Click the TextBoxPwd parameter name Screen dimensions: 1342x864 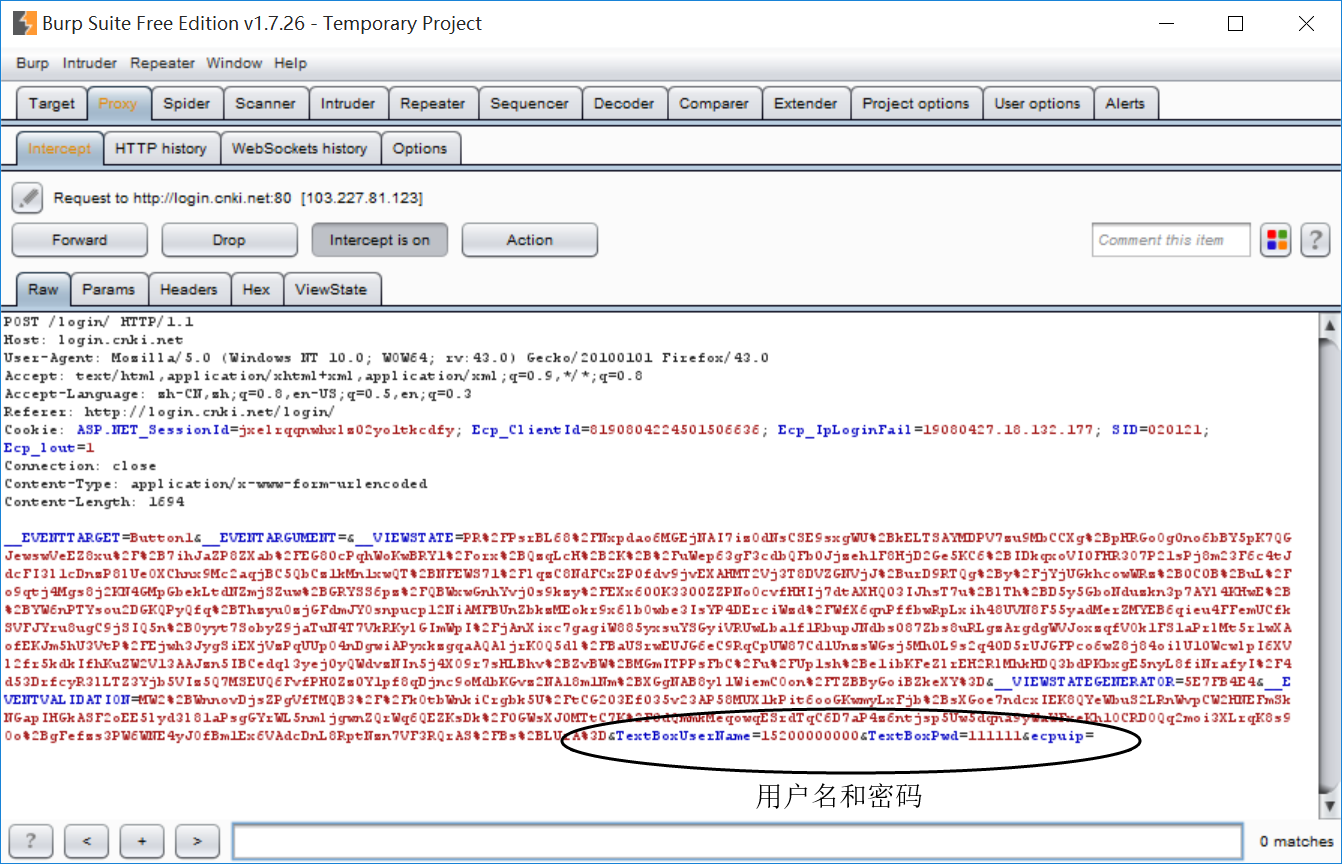tap(910, 736)
